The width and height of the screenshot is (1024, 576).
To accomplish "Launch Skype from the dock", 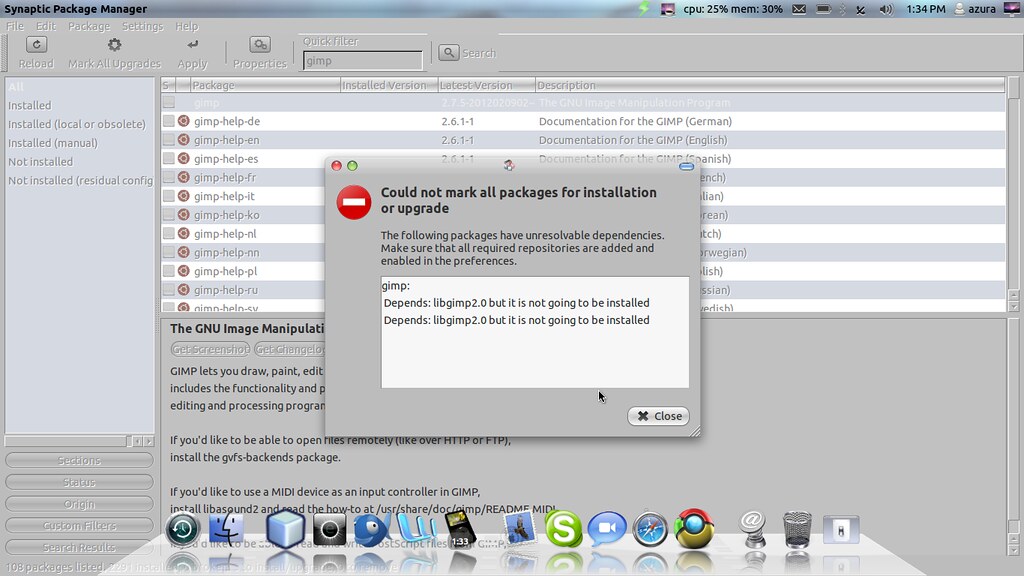I will 563,528.
